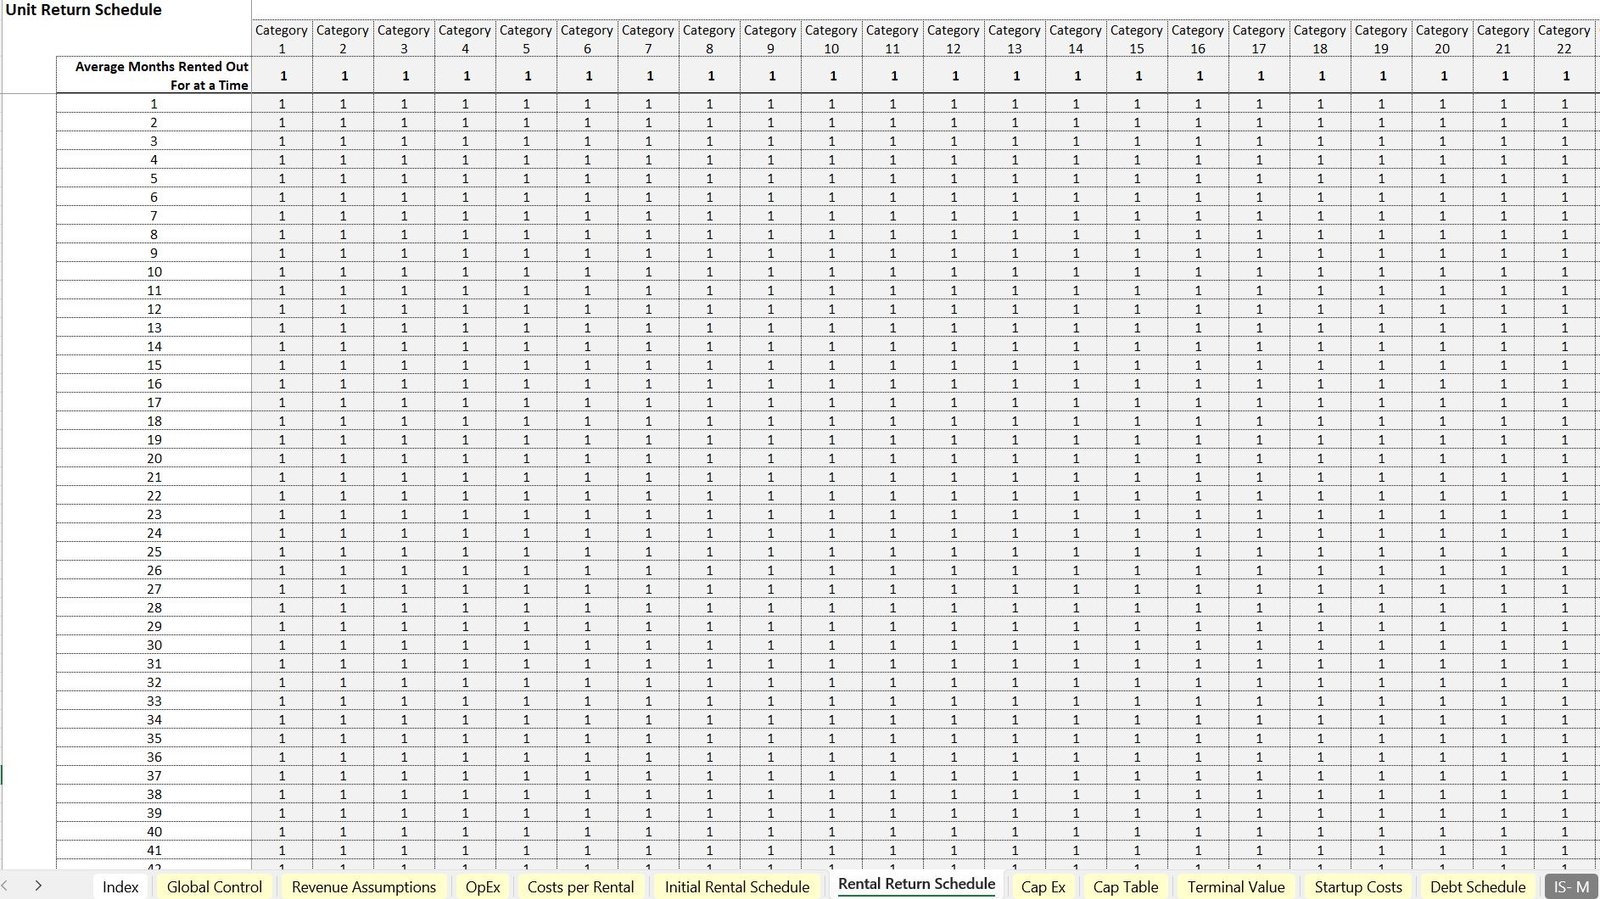This screenshot has height=899, width=1600.
Task: Switch to the Index sheet tab
Action: 120,887
